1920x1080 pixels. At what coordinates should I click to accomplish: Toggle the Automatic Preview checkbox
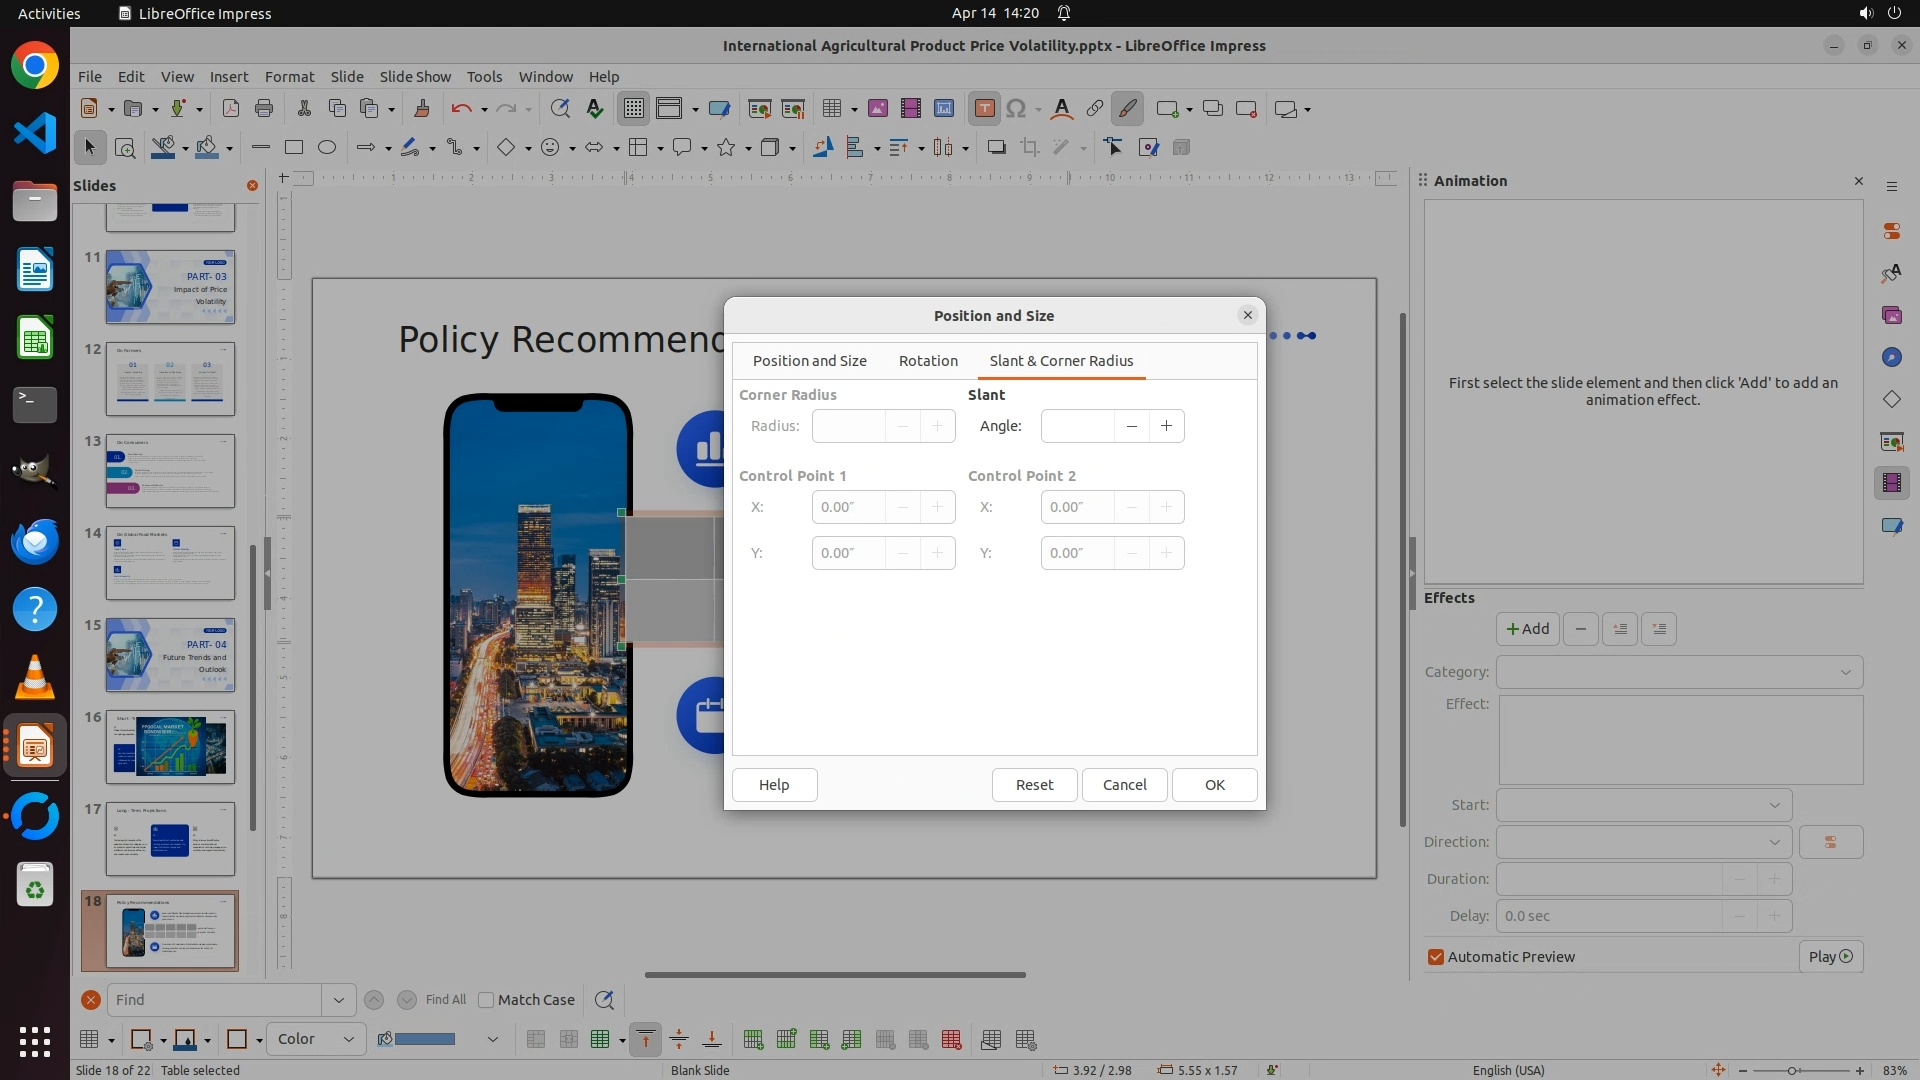click(1436, 957)
